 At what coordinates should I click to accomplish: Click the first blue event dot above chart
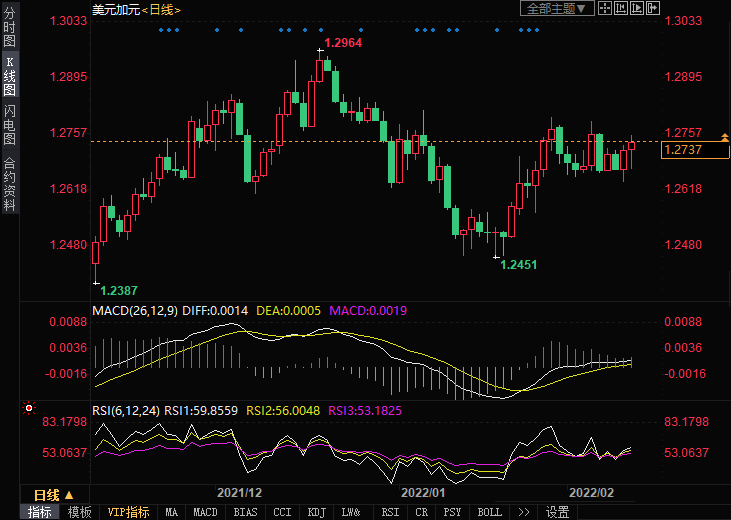(162, 30)
